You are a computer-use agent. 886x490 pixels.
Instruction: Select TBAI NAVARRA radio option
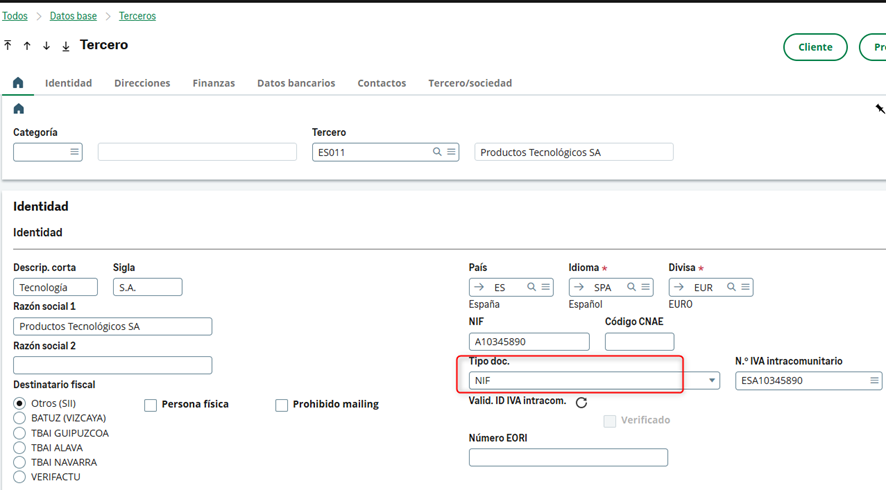click(20, 462)
